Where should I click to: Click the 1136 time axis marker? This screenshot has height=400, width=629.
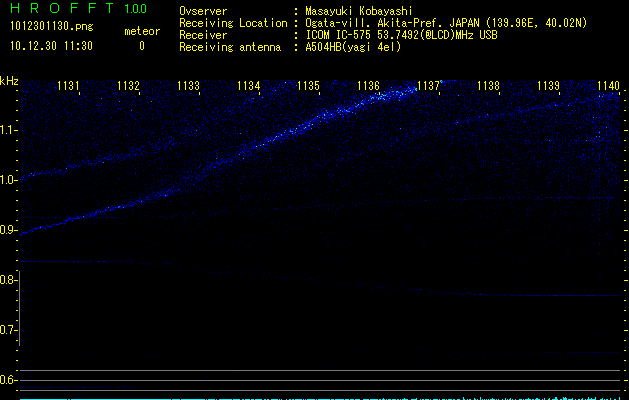[x=368, y=85]
